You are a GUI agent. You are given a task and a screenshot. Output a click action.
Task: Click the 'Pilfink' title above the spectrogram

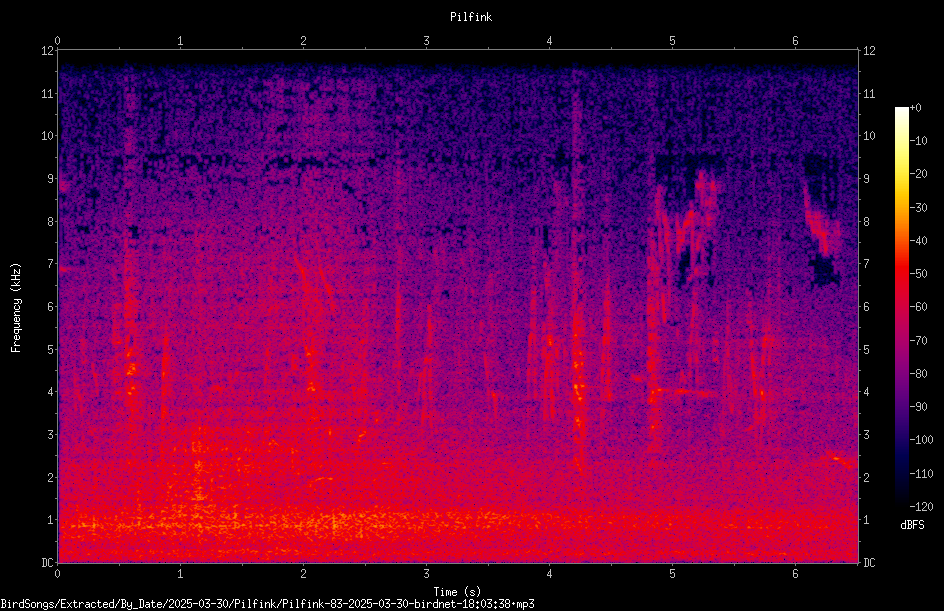point(471,17)
